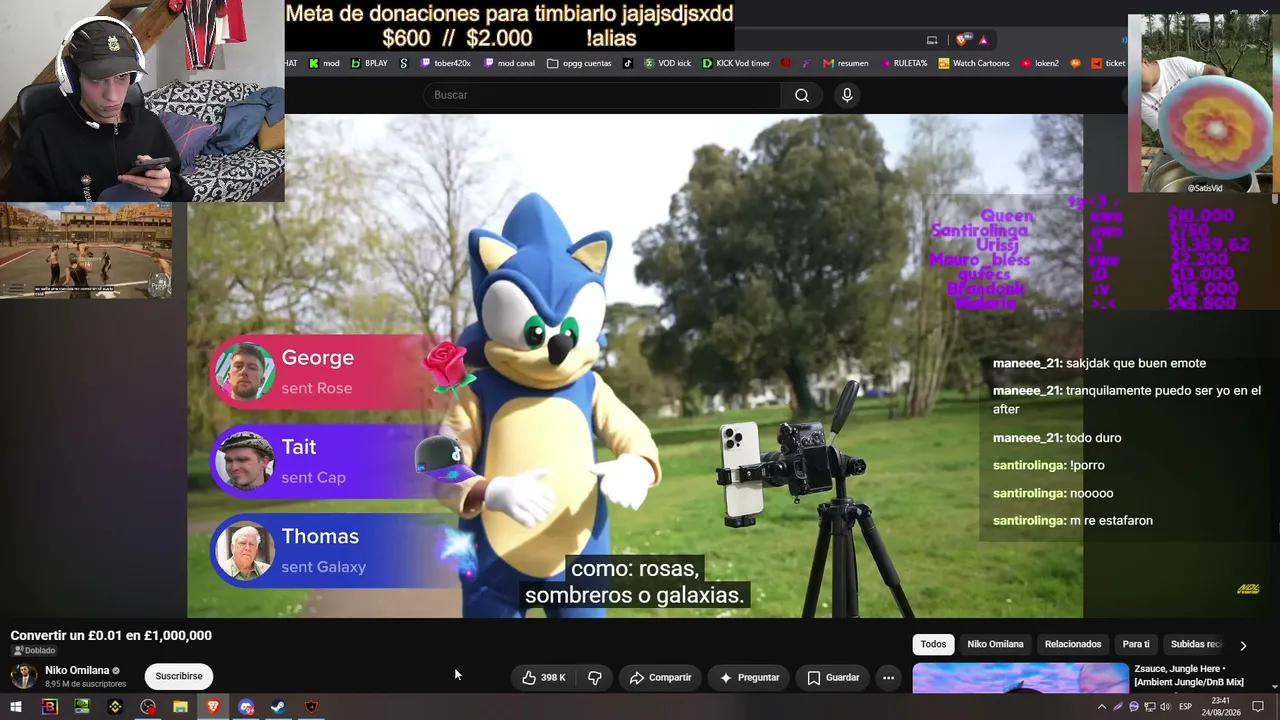This screenshot has height=720, width=1280.
Task: Open the mod canal bookmark
Action: pos(509,63)
